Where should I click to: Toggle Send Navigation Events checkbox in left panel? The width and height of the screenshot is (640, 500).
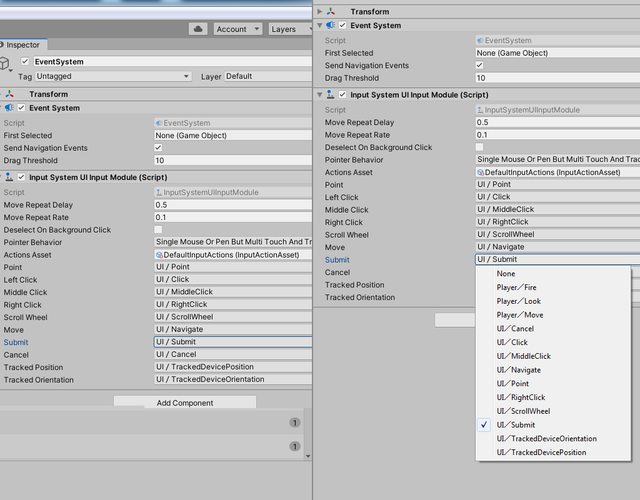pos(158,148)
